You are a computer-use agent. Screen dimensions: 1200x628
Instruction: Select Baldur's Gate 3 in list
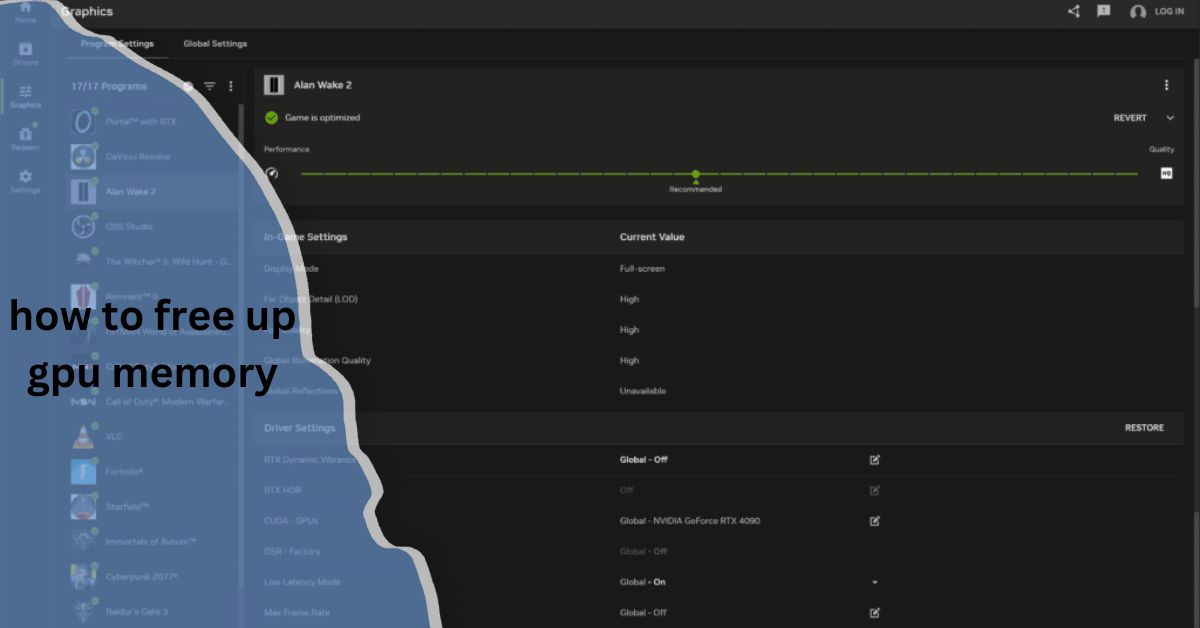coord(153,611)
